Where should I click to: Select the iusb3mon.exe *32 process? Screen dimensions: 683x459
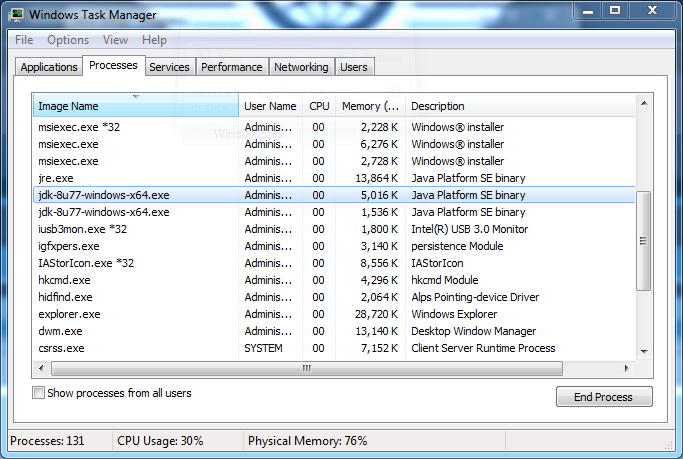pos(334,229)
